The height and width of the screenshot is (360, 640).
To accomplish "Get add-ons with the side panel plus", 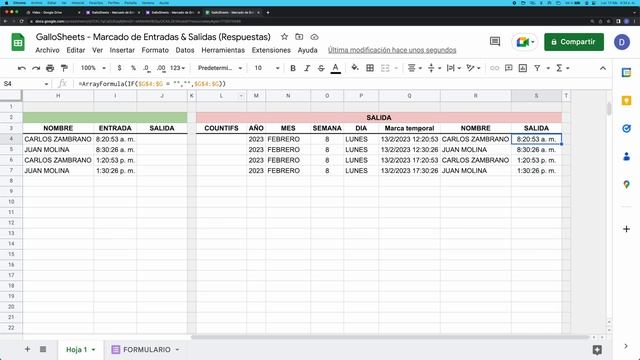I will coord(626,229).
